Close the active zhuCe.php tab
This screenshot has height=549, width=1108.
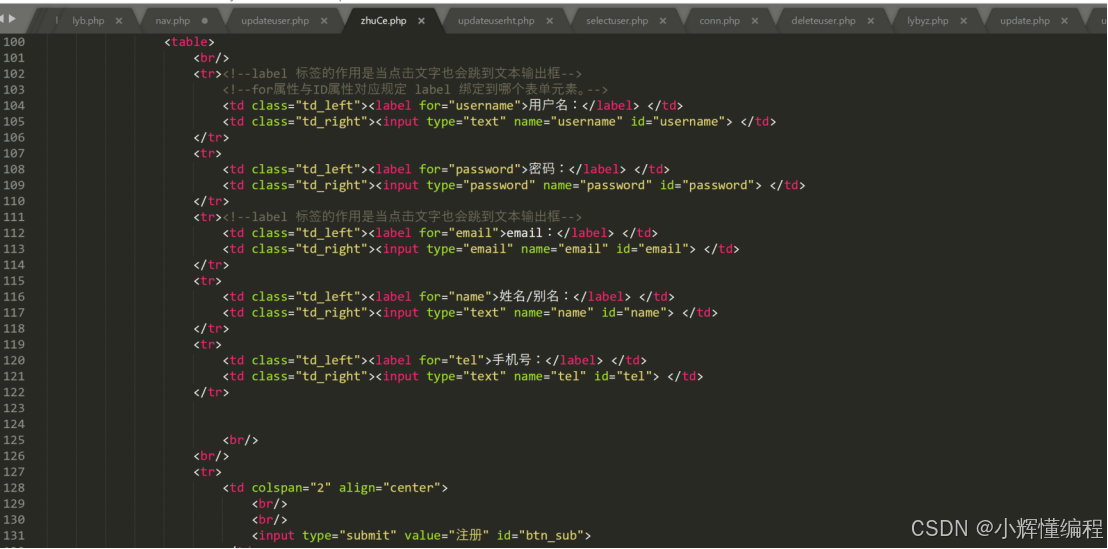click(422, 20)
